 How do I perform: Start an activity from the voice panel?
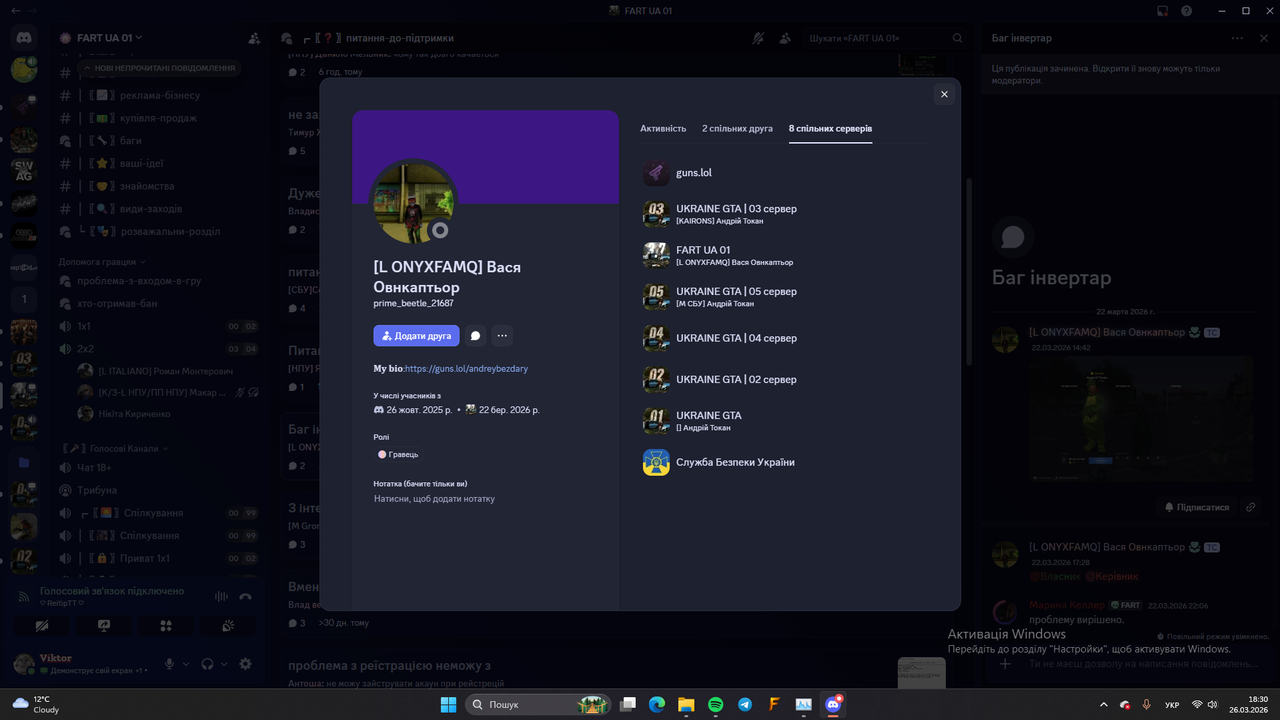pos(166,626)
